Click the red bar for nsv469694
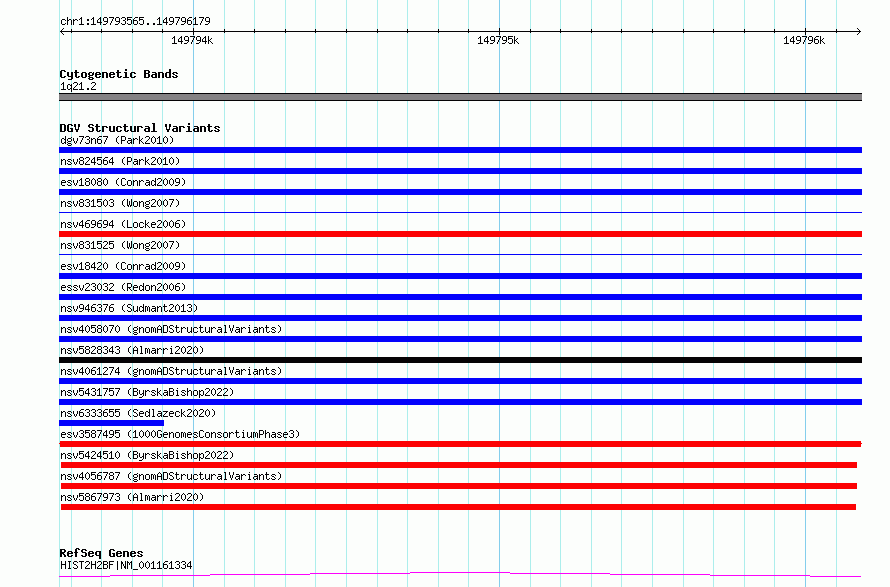Image resolution: width=890 pixels, height=587 pixels. [460, 234]
